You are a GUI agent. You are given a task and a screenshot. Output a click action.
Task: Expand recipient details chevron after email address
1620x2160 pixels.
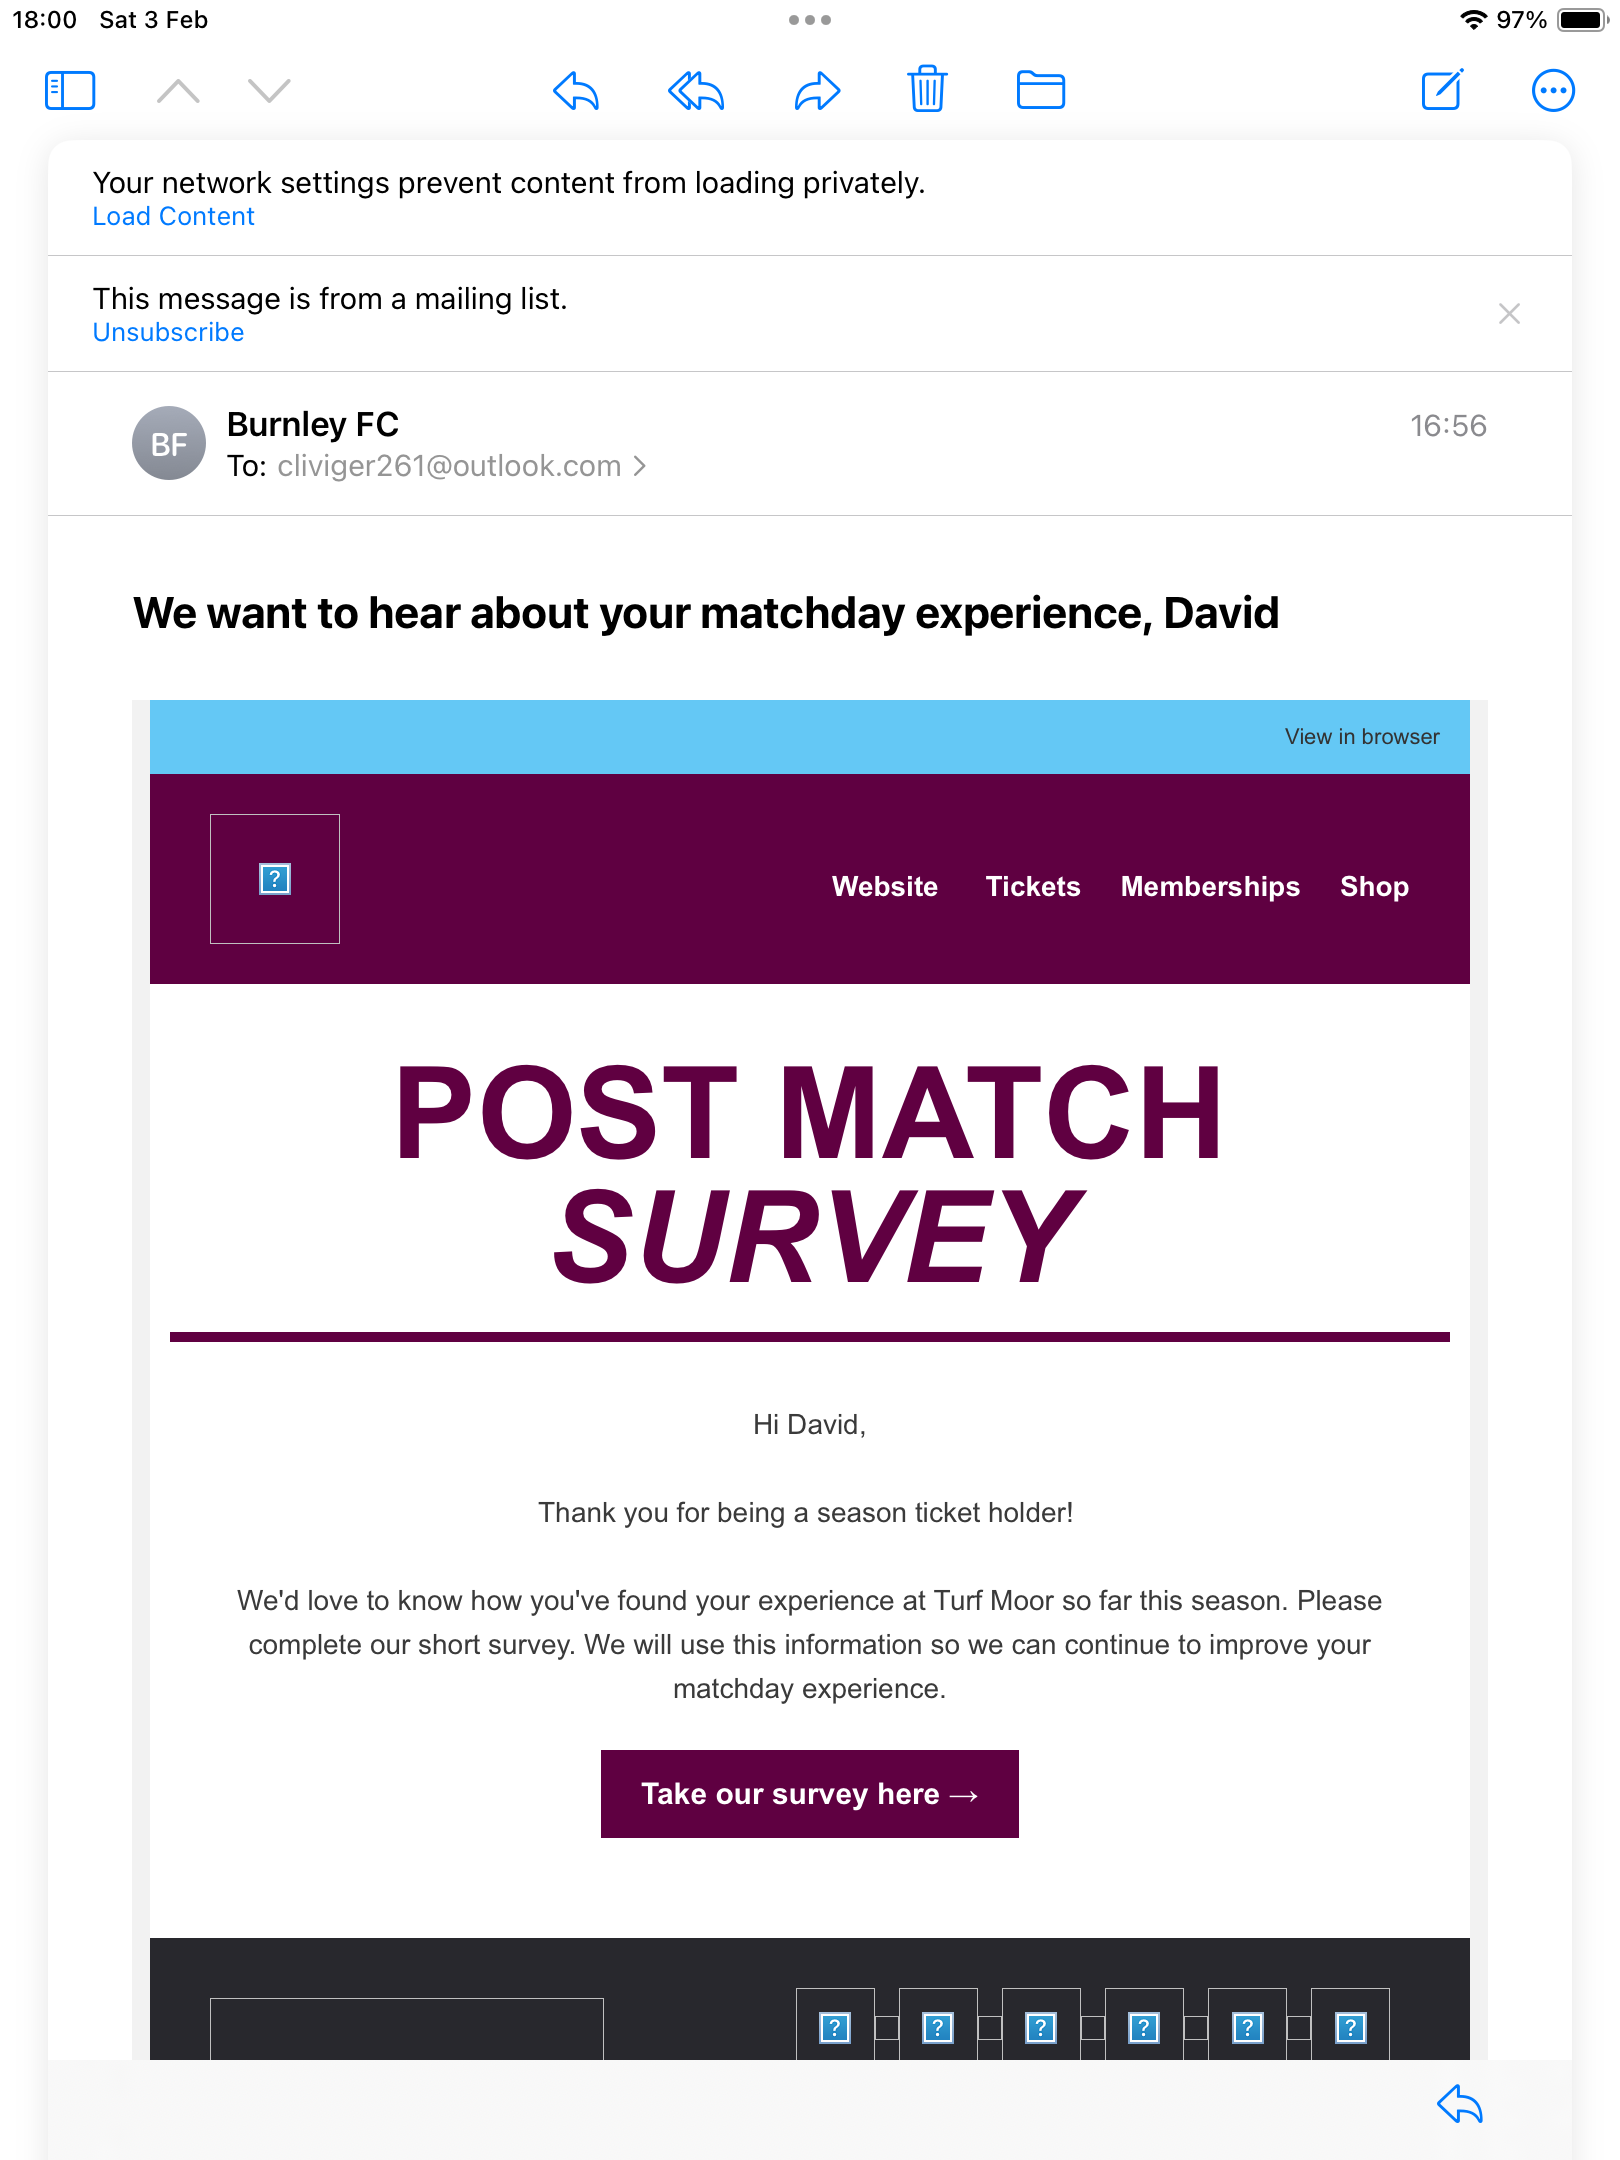click(x=640, y=466)
